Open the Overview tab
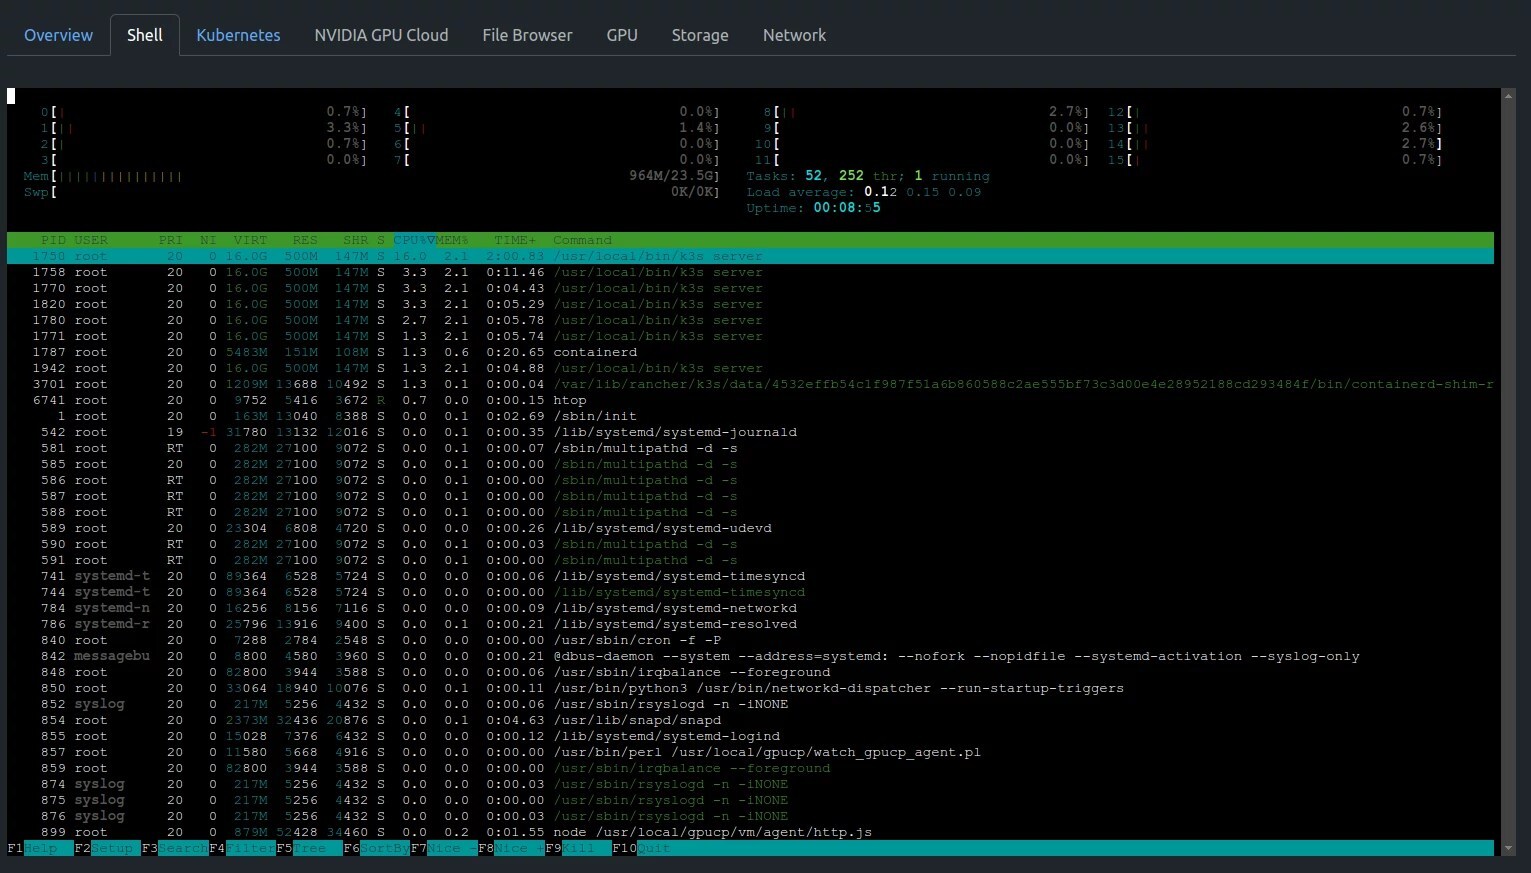 (58, 35)
